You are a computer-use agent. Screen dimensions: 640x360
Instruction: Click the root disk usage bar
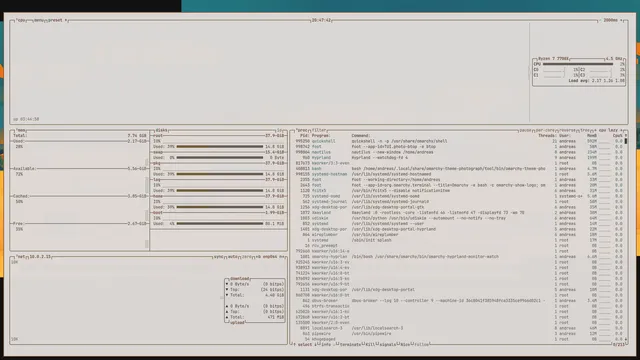[x=220, y=147]
